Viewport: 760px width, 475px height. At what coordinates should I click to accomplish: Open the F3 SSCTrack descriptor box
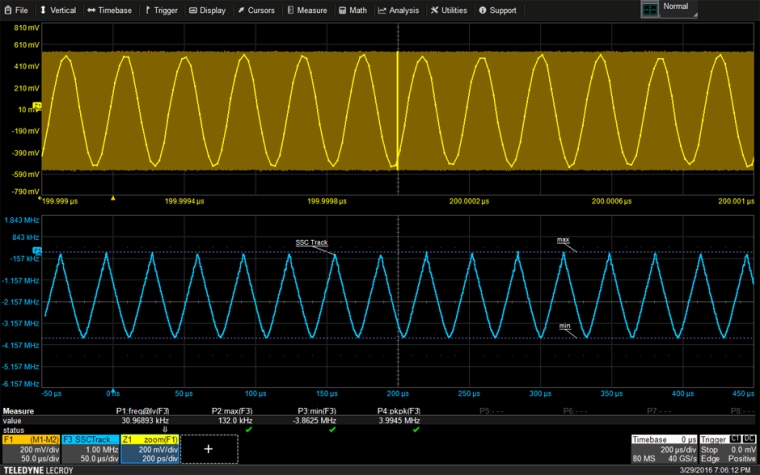pyautogui.click(x=90, y=449)
